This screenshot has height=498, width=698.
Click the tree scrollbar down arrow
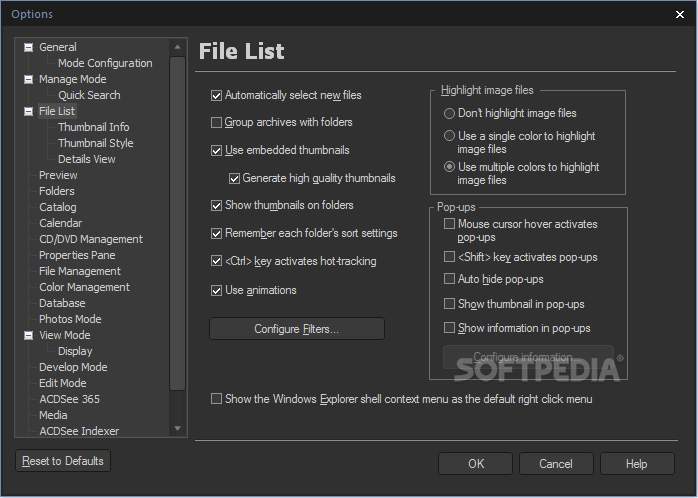178,429
